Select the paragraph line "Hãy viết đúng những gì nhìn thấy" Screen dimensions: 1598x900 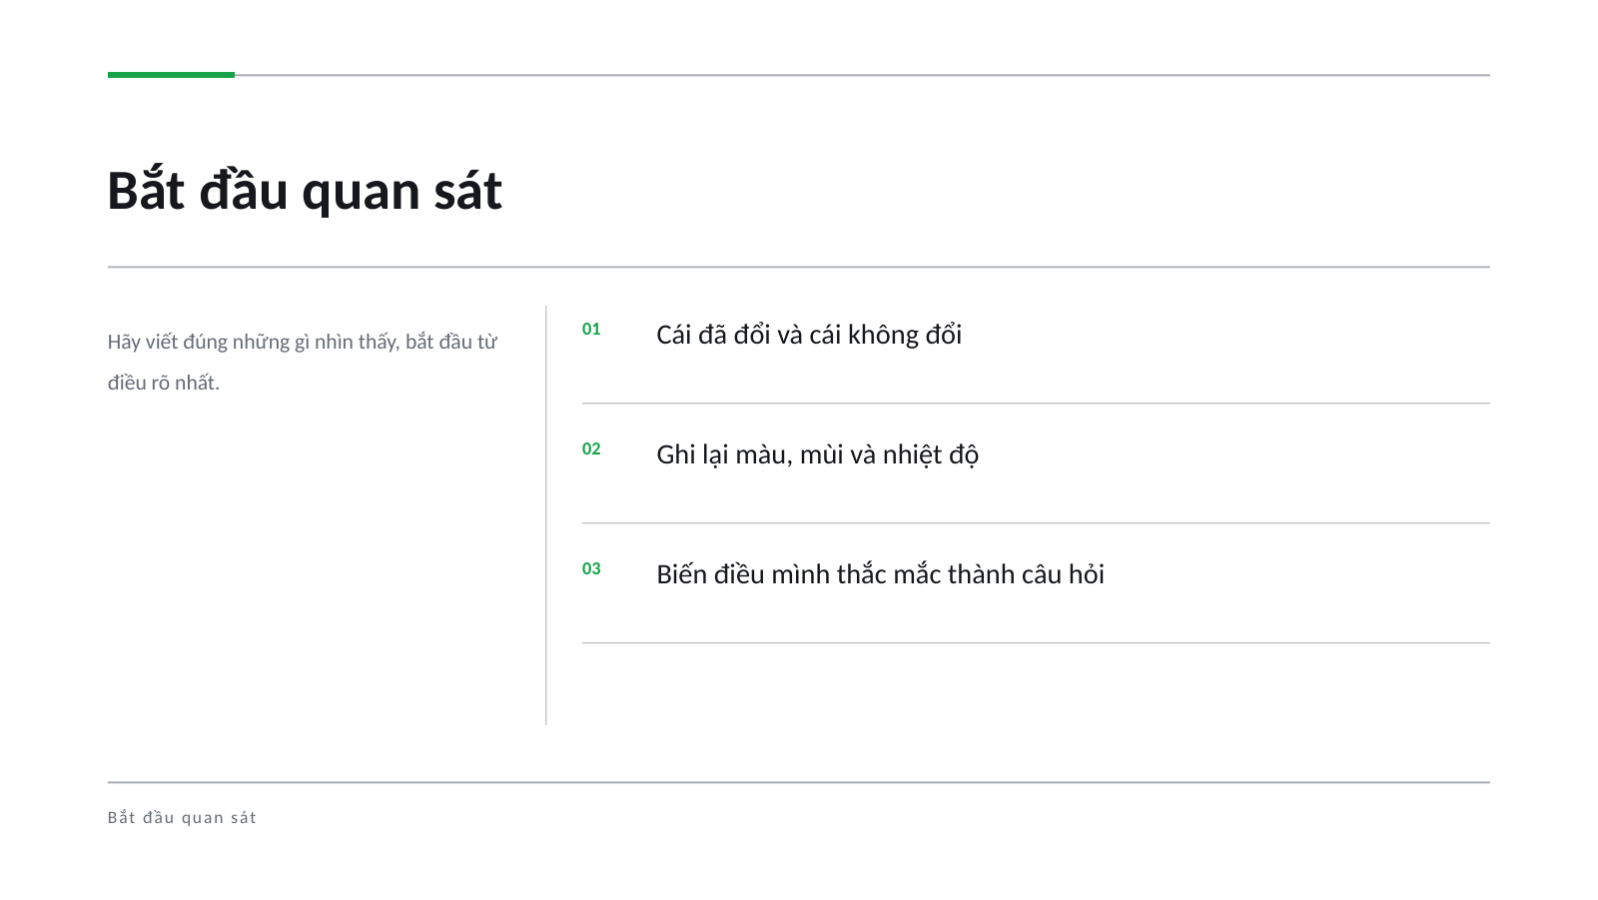(x=253, y=342)
